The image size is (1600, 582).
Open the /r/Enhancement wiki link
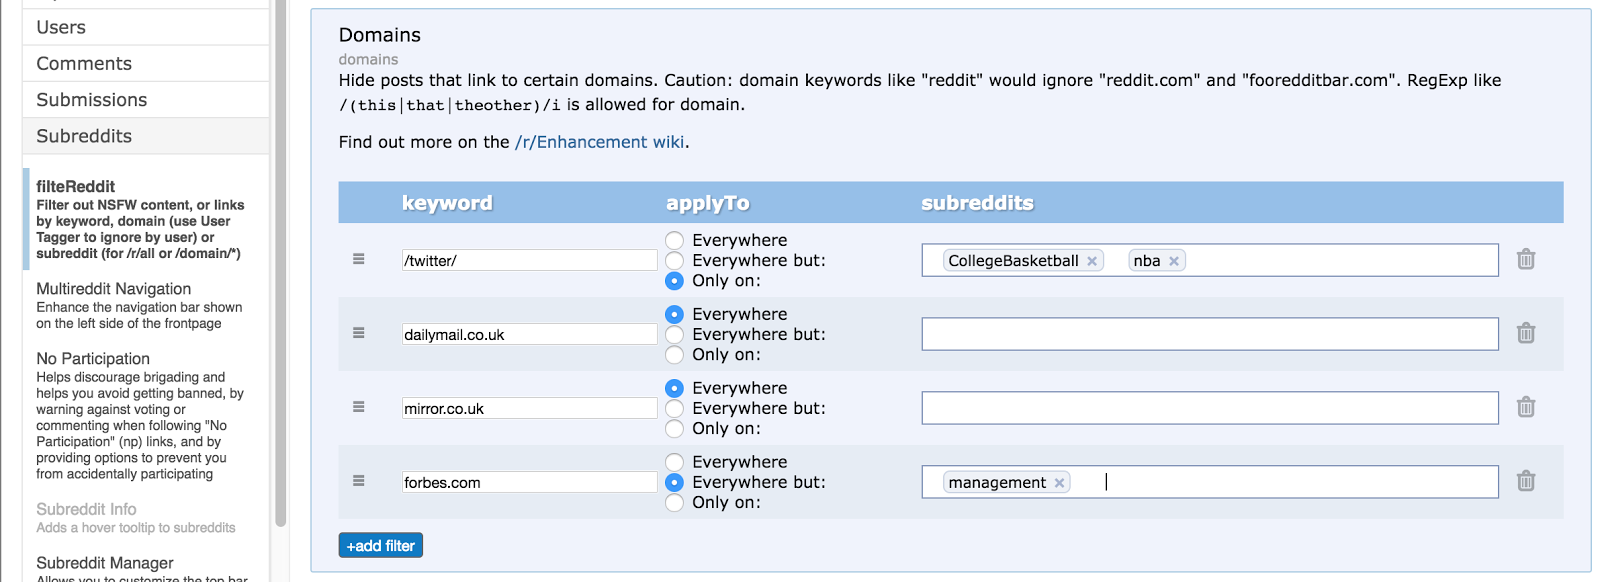click(x=600, y=142)
